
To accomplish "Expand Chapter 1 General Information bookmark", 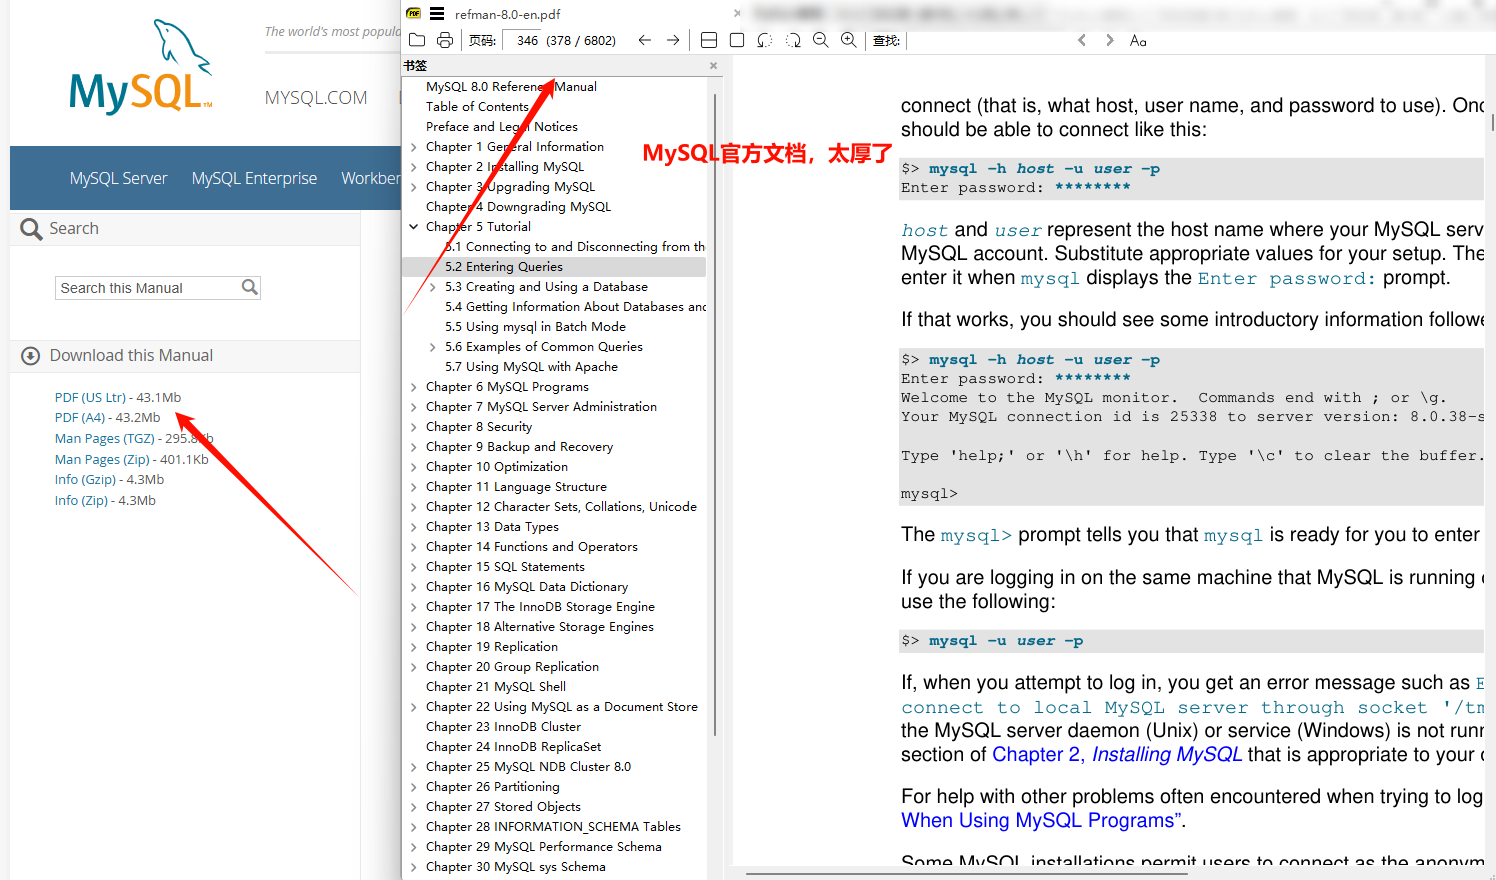I will [414, 147].
